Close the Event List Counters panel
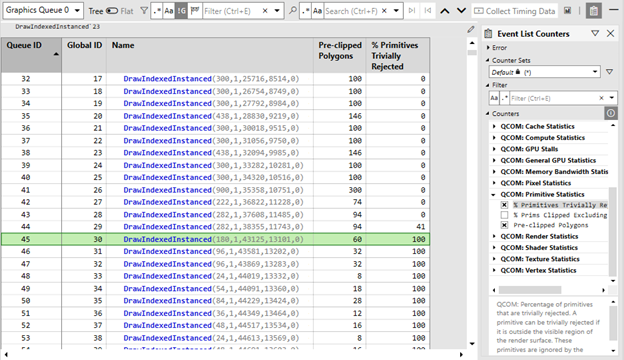The width and height of the screenshot is (624, 360). pyautogui.click(x=610, y=33)
